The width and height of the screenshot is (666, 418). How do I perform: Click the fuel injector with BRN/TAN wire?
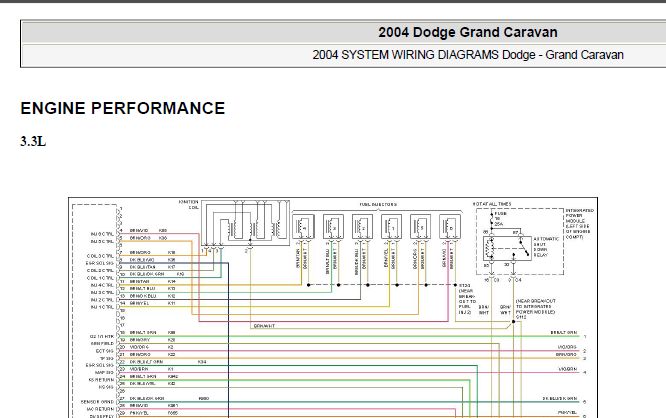pyautogui.click(x=303, y=227)
